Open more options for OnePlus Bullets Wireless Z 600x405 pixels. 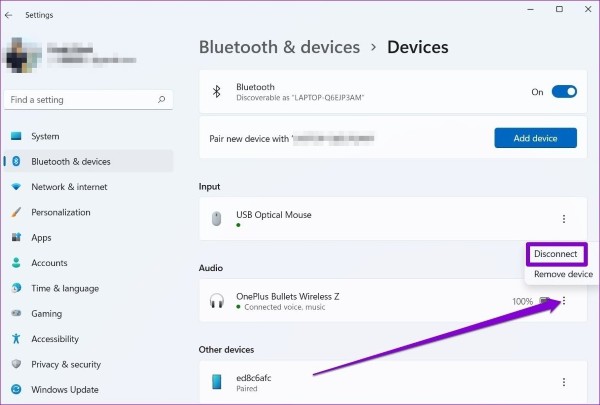(x=564, y=301)
